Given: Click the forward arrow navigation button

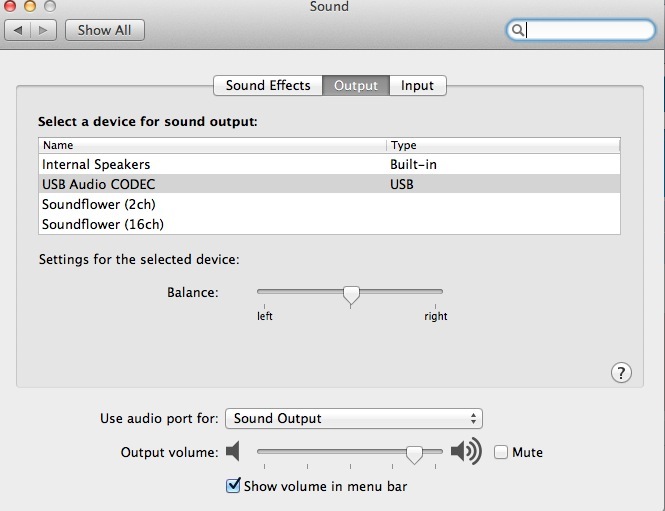Looking at the screenshot, I should 43,30.
